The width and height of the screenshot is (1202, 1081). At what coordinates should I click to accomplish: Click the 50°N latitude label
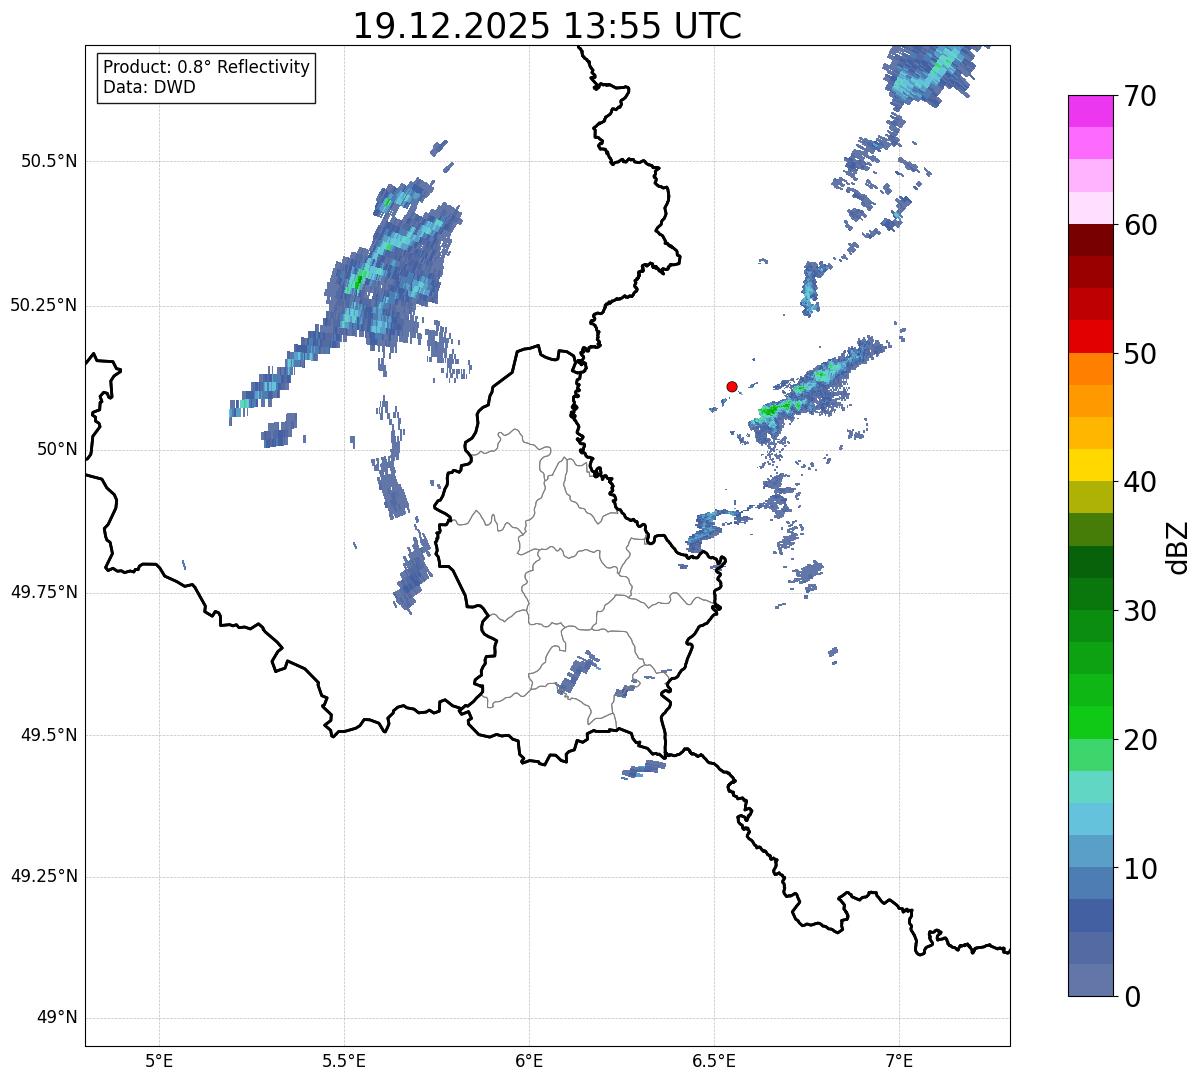point(57,450)
